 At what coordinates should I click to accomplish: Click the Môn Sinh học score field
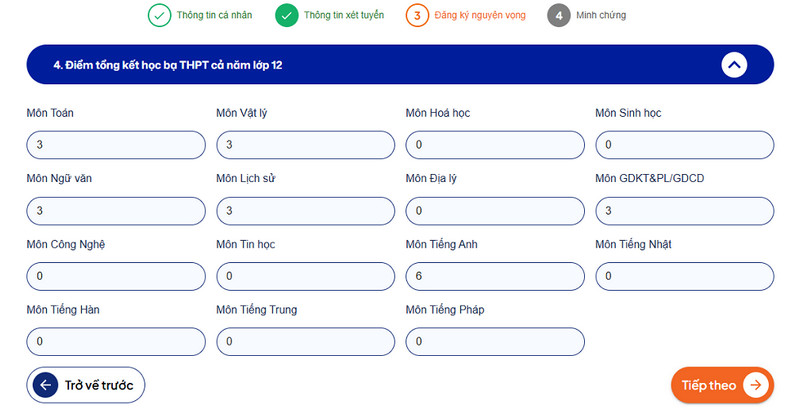tap(685, 145)
